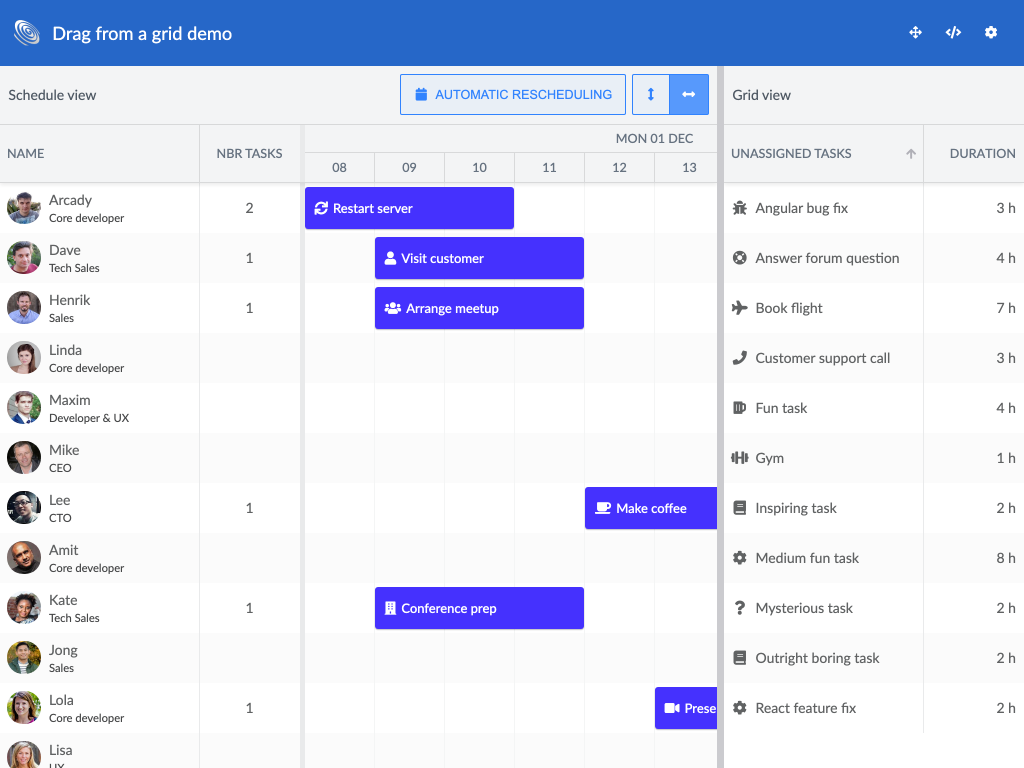Open the settings gear icon in header

(991, 33)
